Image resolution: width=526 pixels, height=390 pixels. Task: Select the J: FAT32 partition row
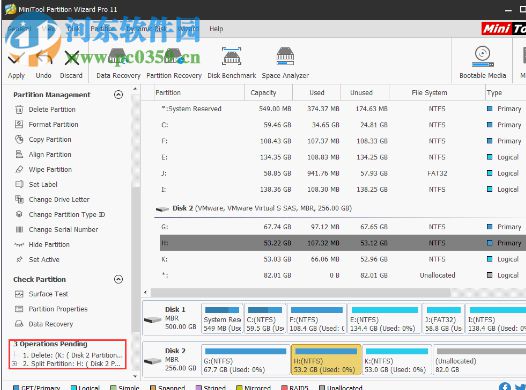(343, 173)
